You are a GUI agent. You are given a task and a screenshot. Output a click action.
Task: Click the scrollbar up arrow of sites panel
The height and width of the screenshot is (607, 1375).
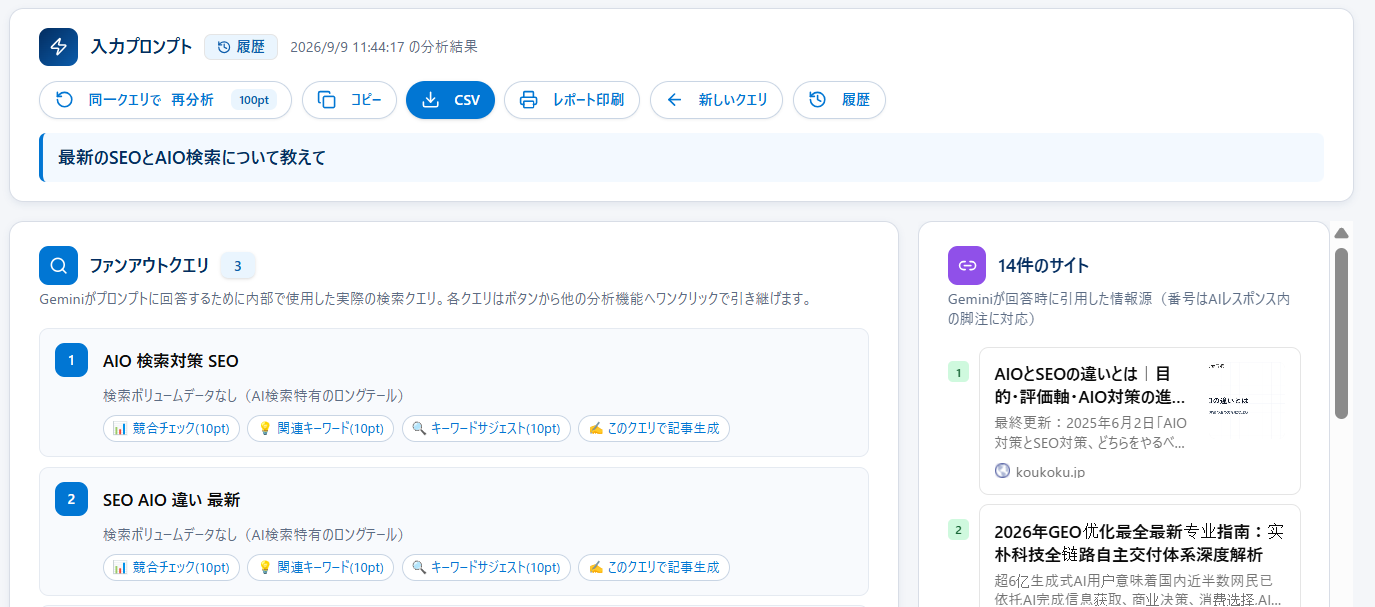(x=1342, y=233)
